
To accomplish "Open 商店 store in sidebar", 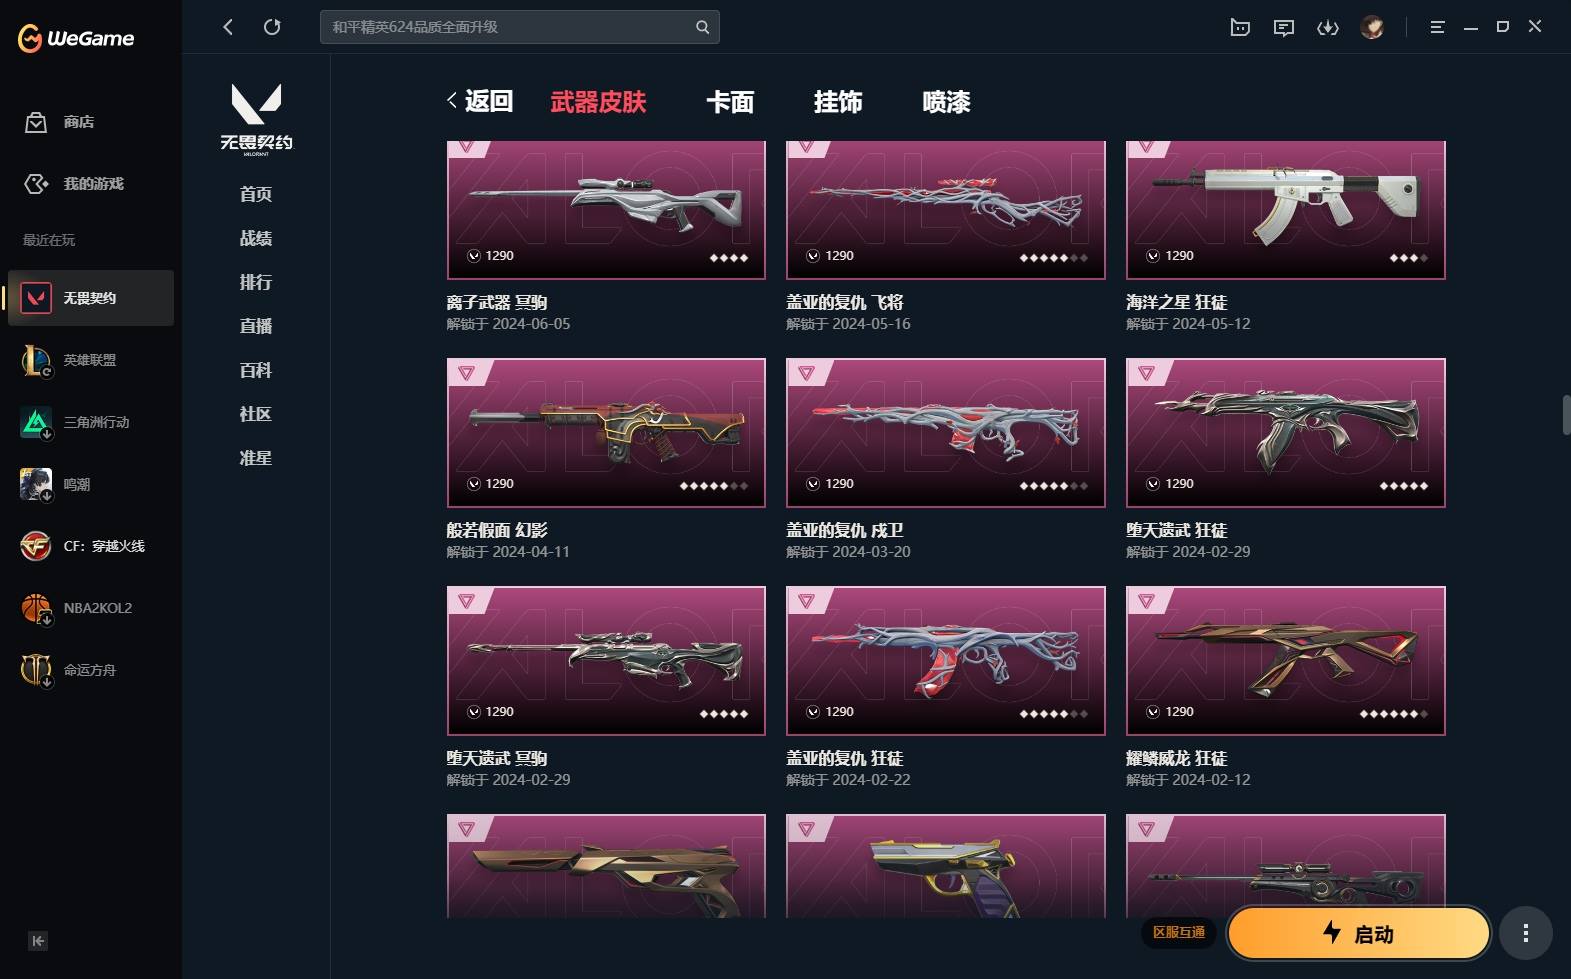I will point(60,122).
